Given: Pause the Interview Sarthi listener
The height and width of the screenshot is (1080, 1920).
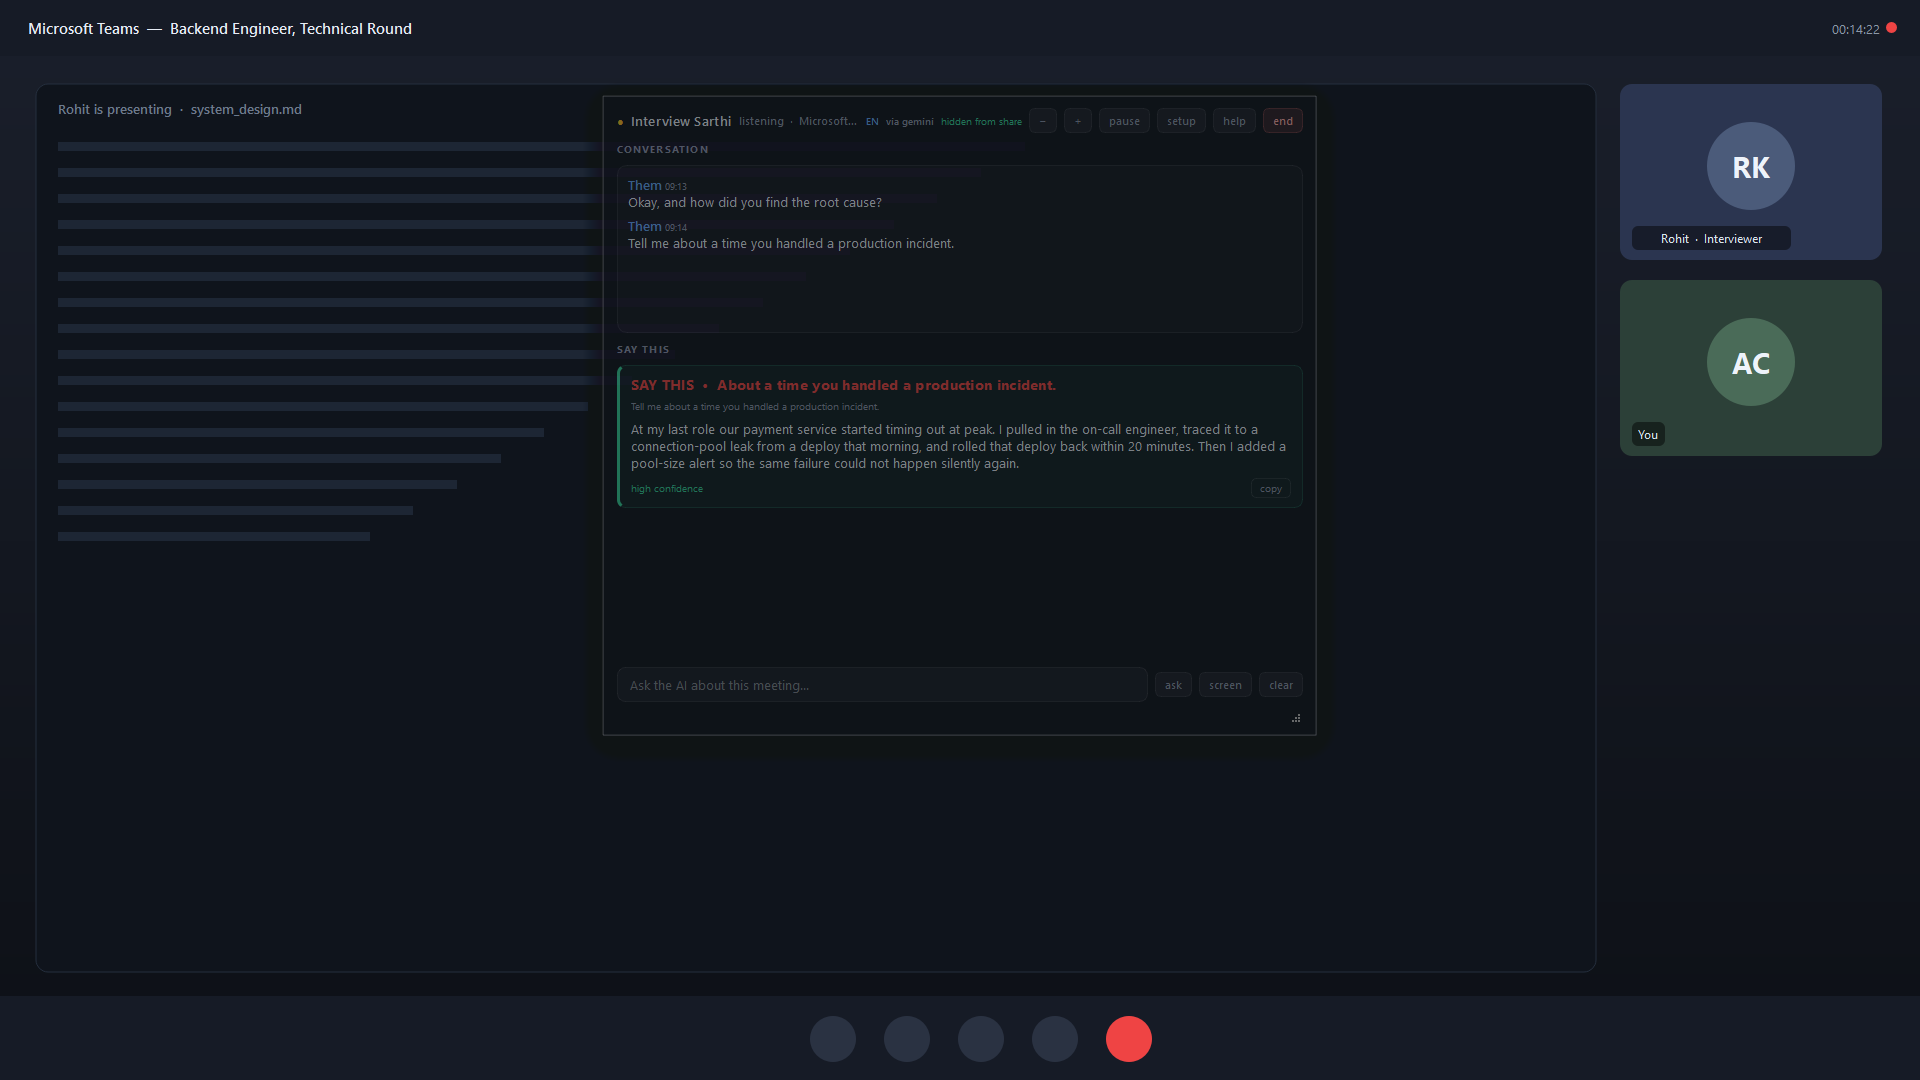Looking at the screenshot, I should click(x=1124, y=121).
